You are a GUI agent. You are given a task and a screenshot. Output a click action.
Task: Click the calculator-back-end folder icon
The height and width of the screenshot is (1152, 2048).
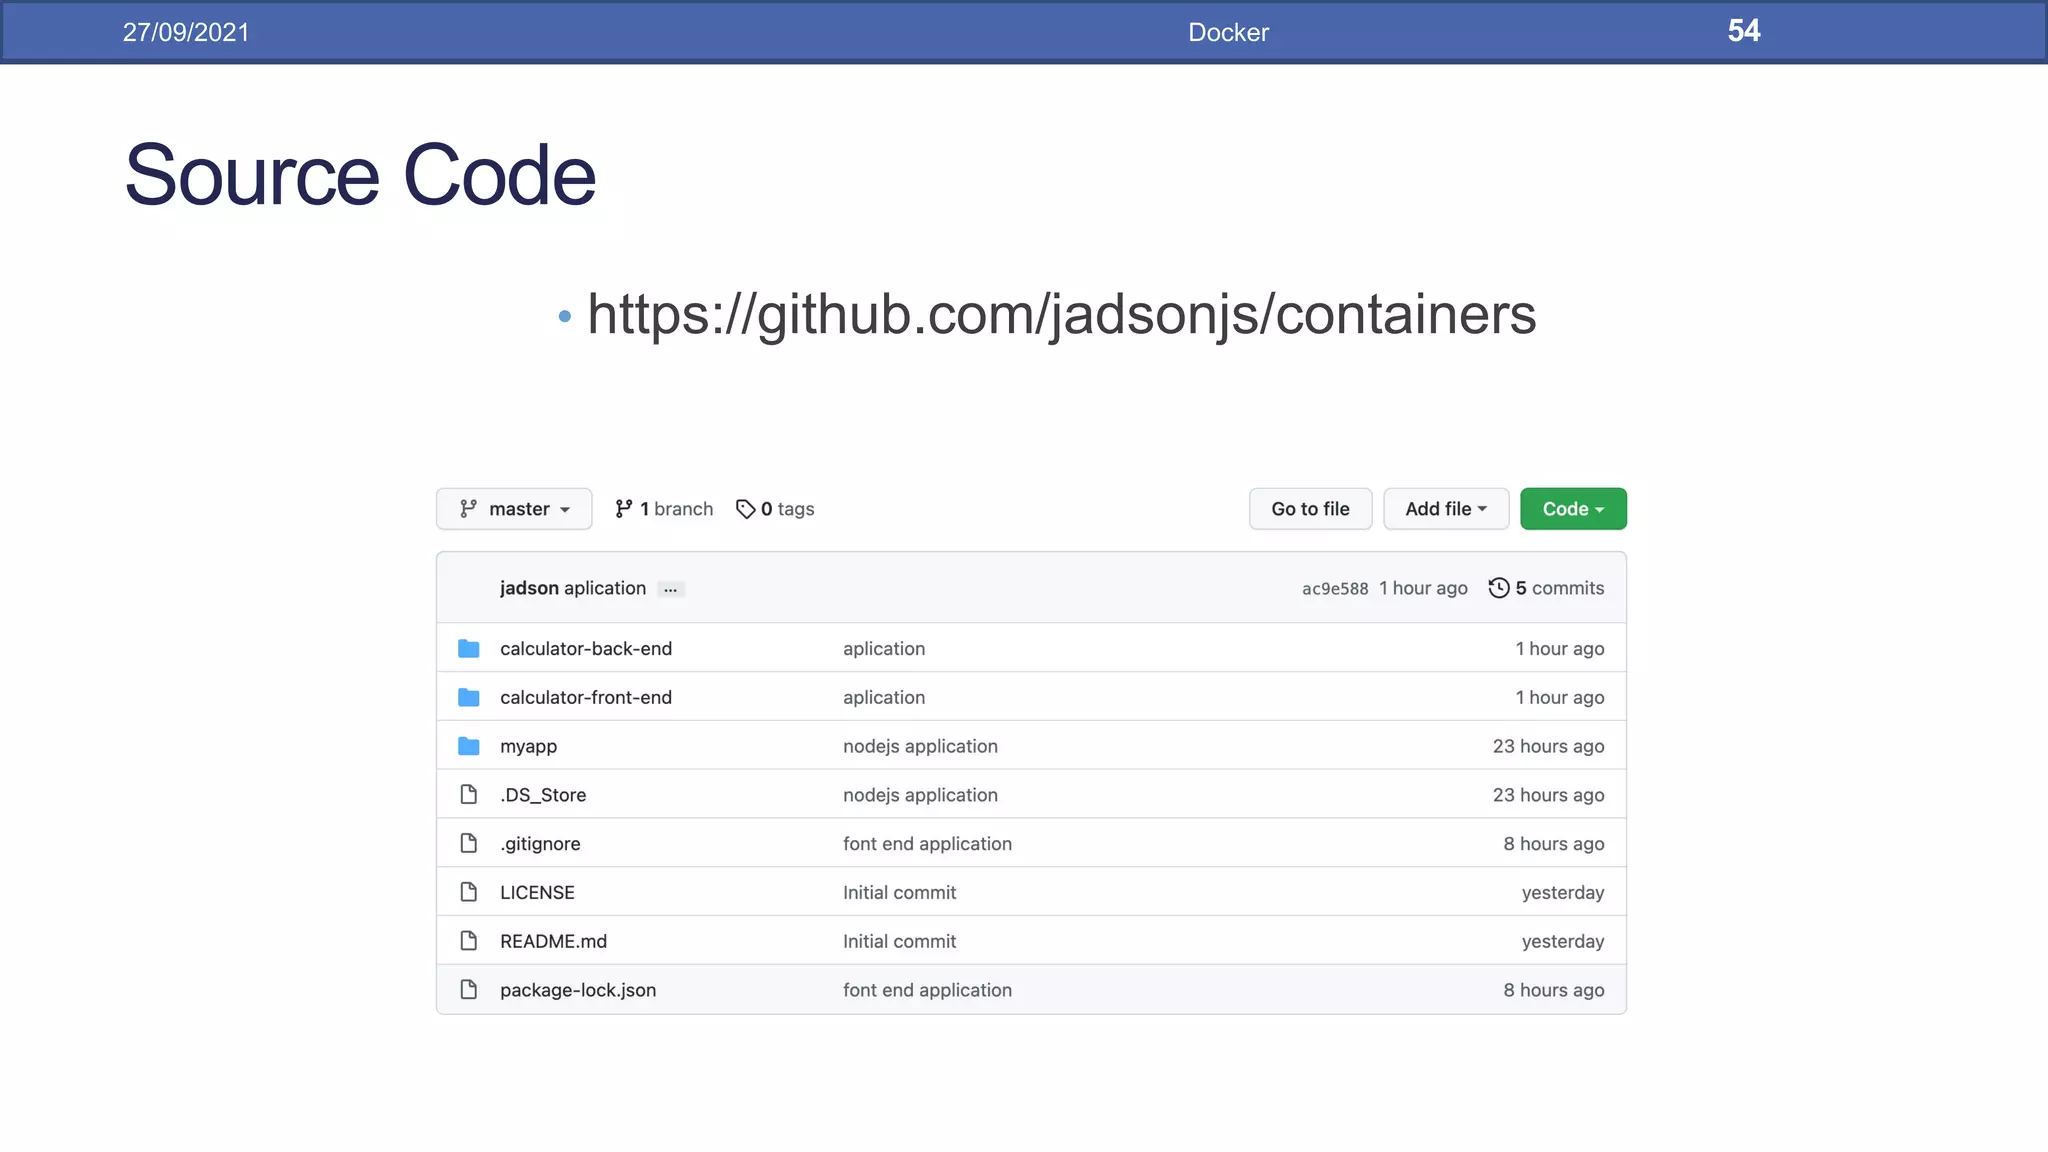click(468, 648)
